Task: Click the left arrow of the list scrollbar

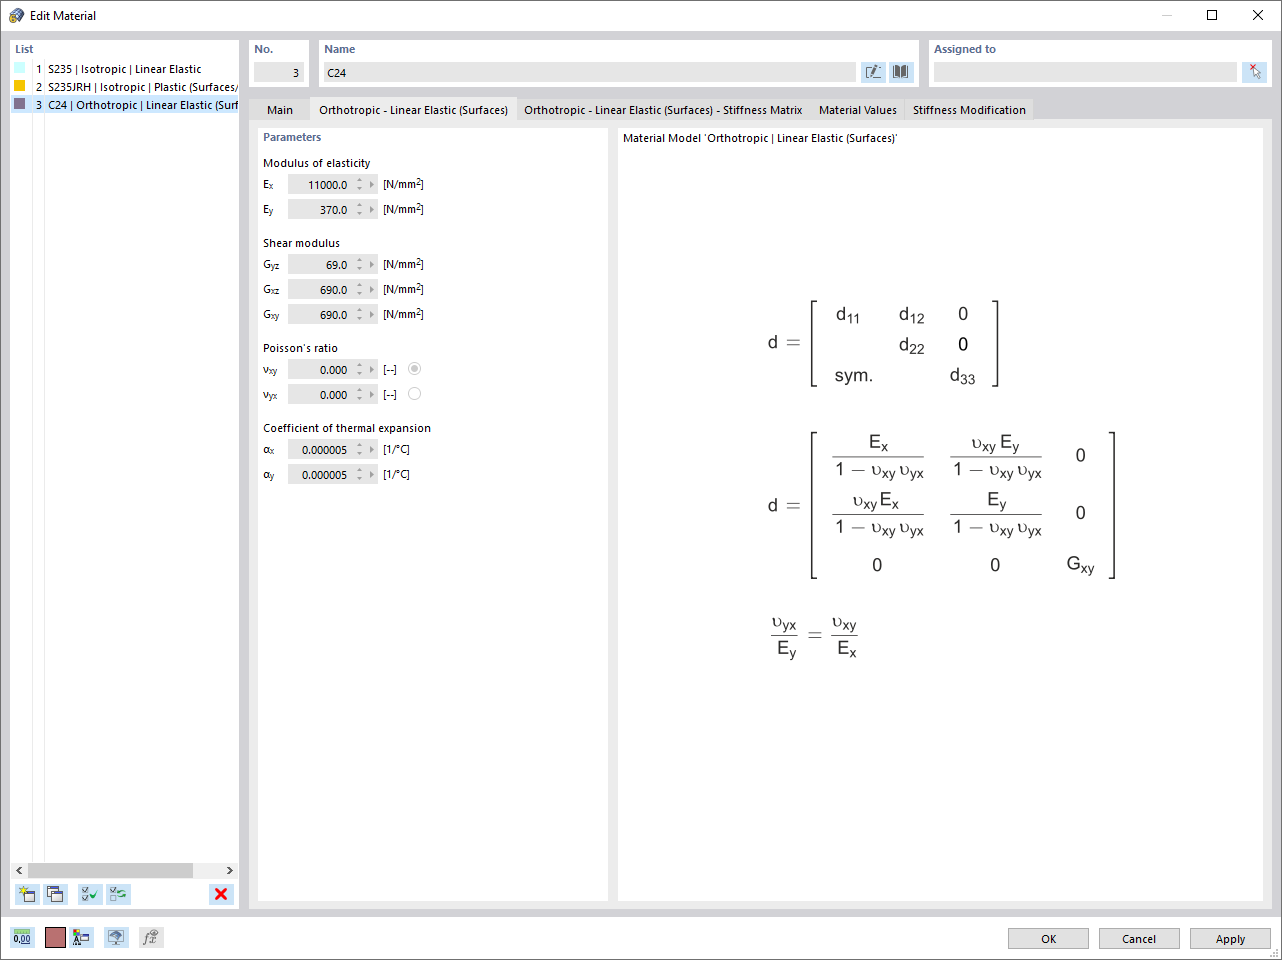Action: click(x=19, y=871)
